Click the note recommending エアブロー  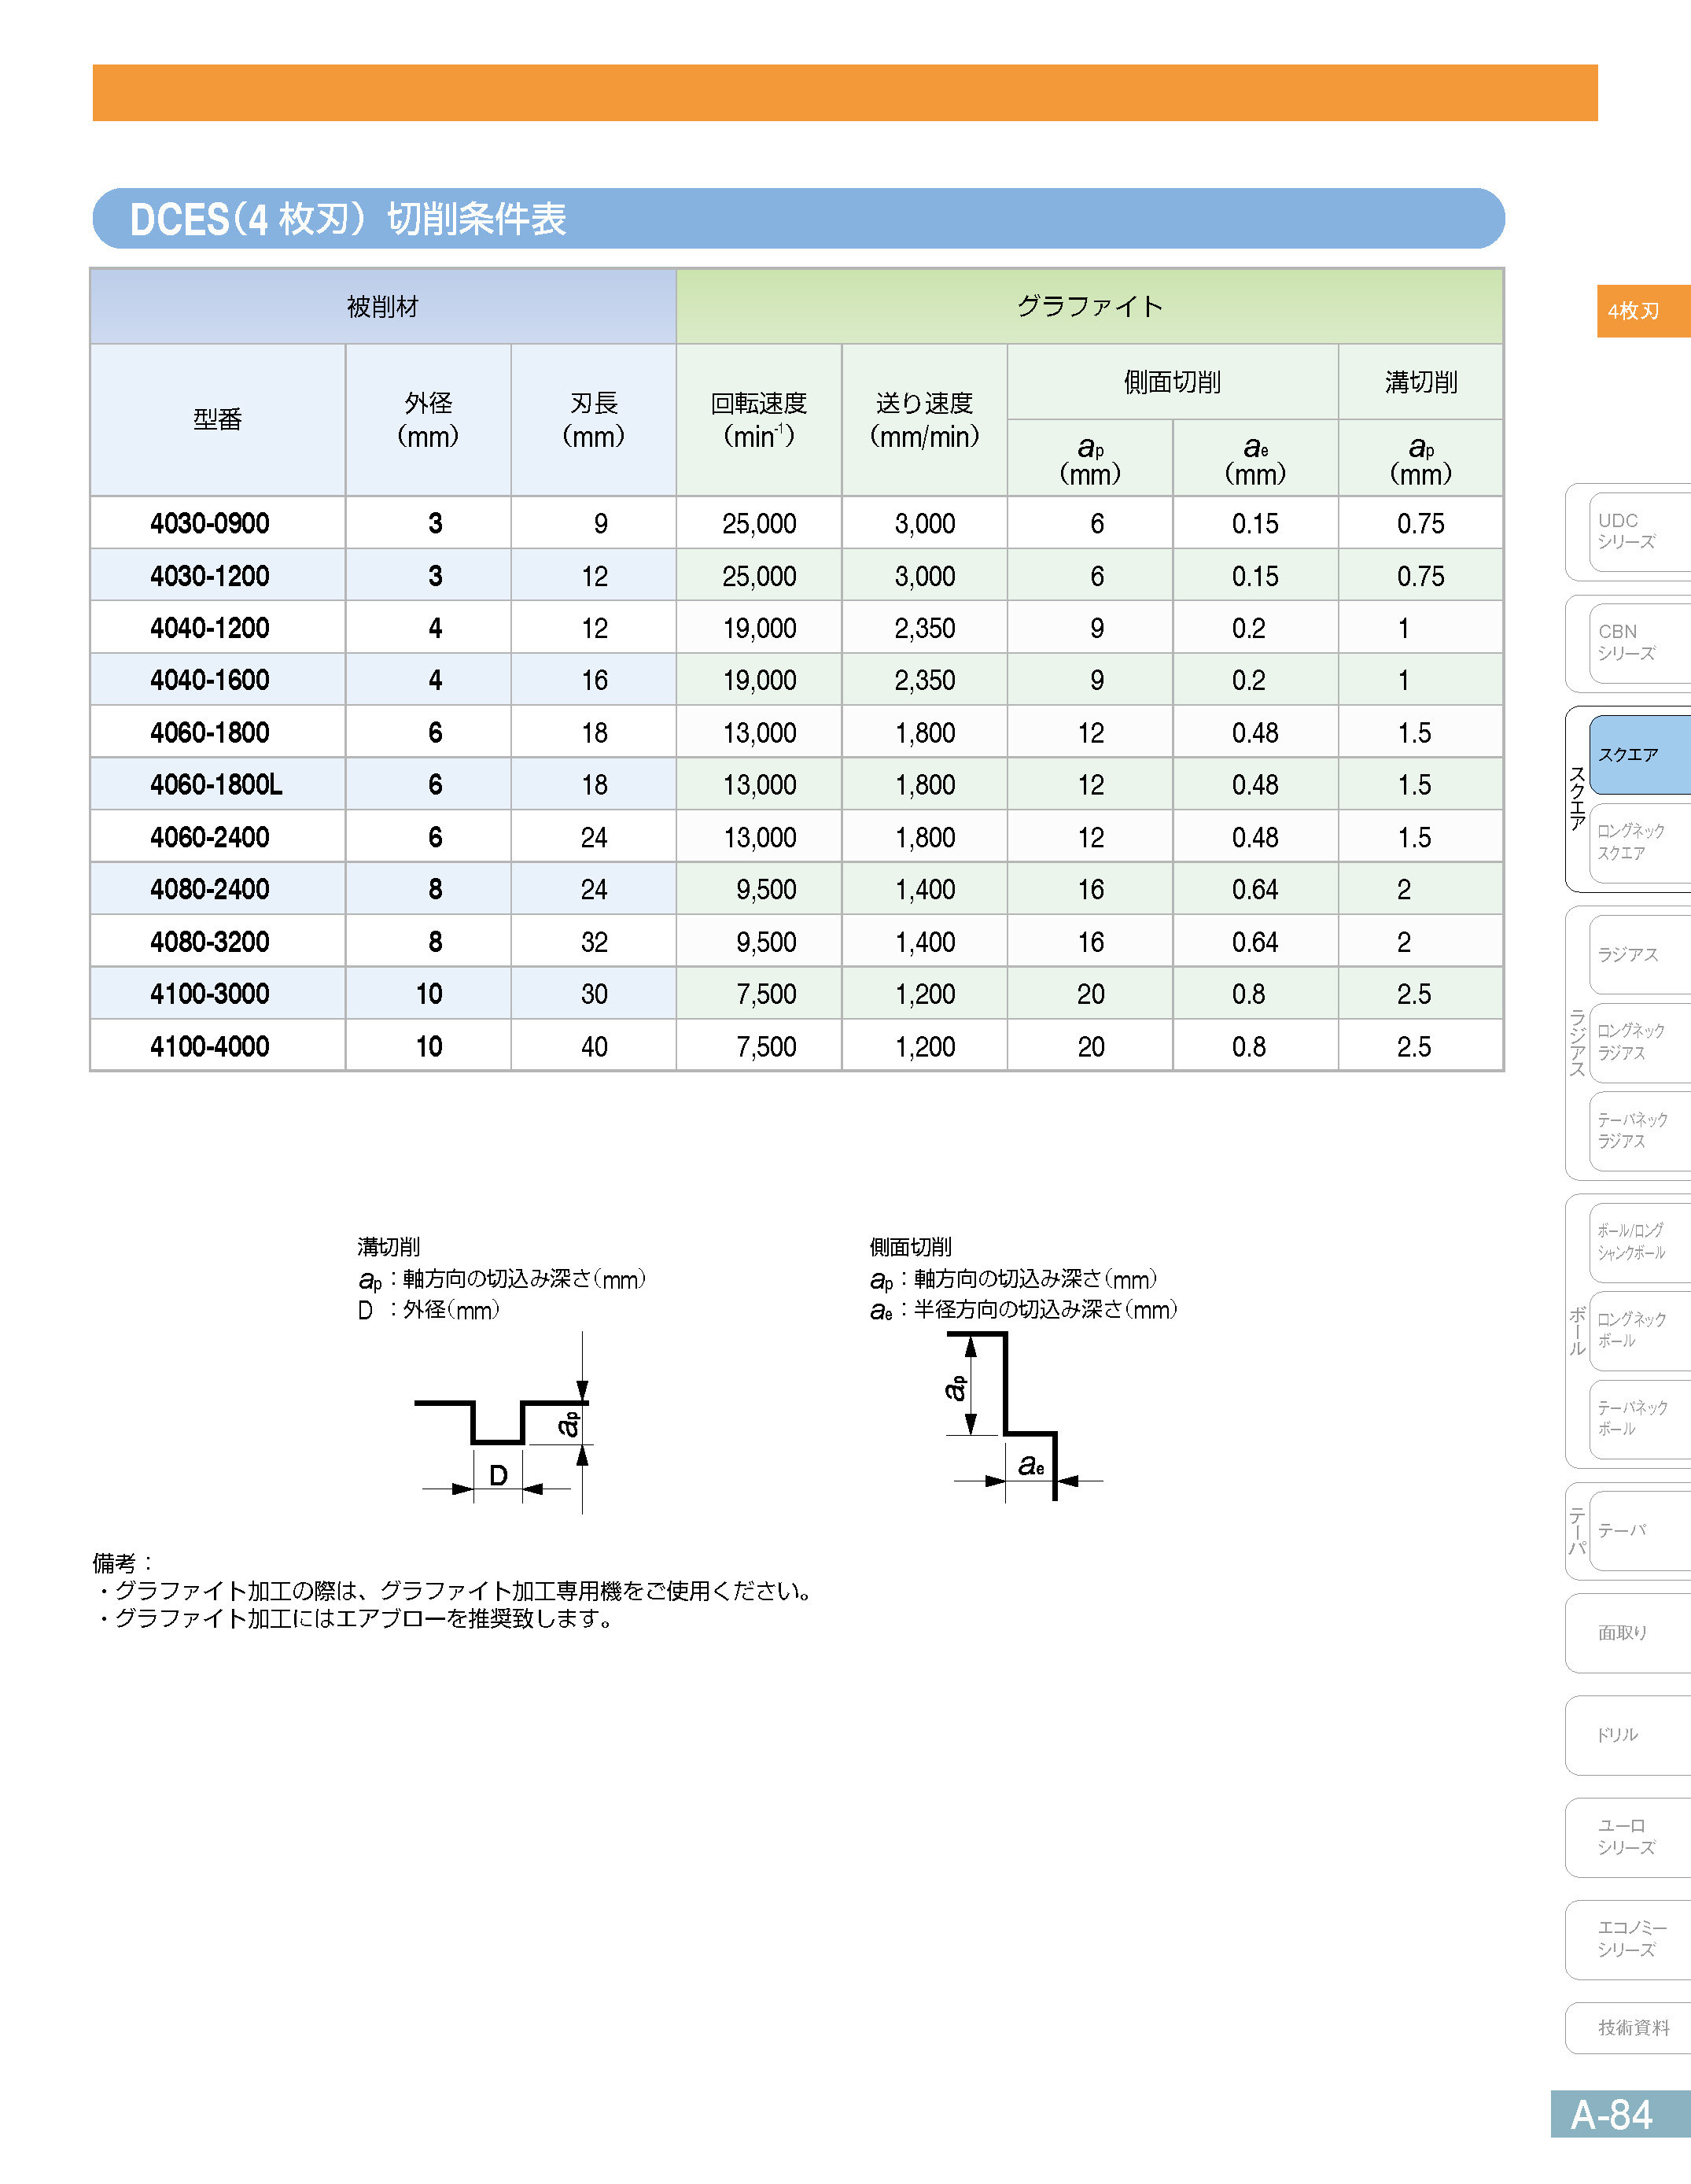(x=357, y=1618)
